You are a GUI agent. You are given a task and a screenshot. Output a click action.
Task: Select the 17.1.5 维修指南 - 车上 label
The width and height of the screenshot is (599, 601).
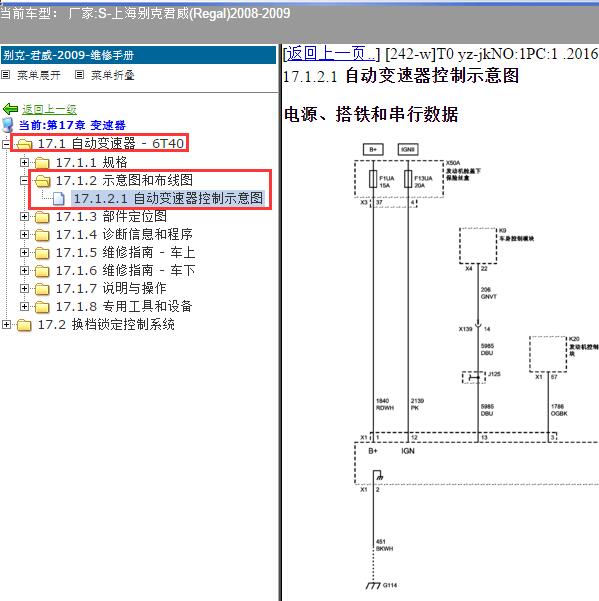pyautogui.click(x=126, y=253)
